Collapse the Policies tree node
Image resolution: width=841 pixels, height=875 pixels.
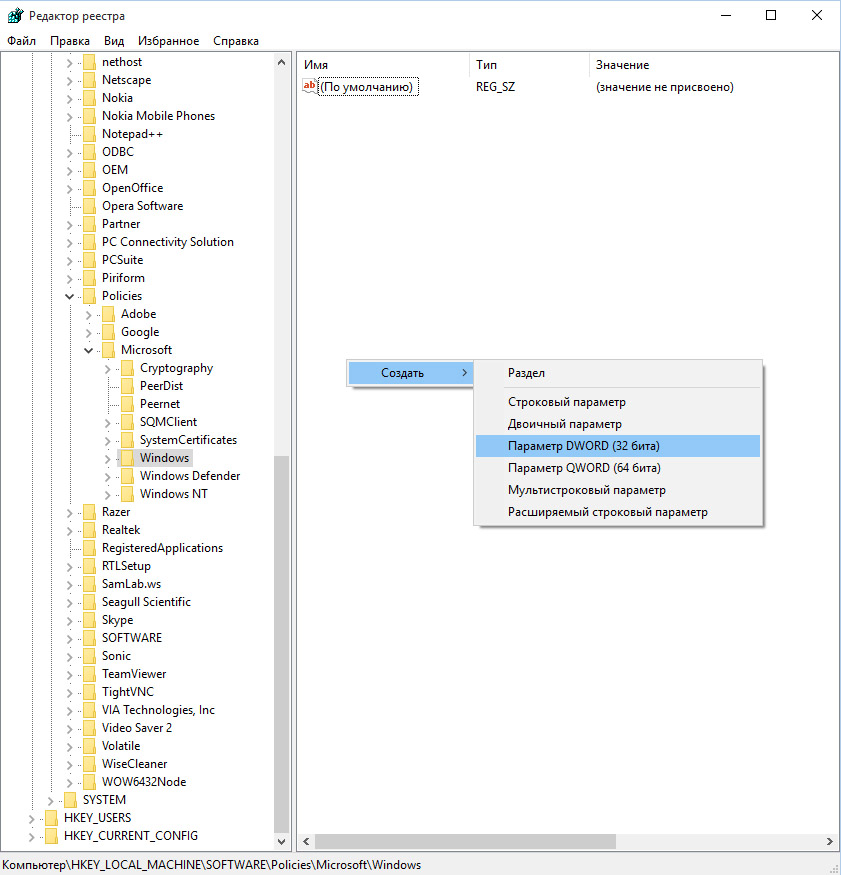click(x=70, y=296)
